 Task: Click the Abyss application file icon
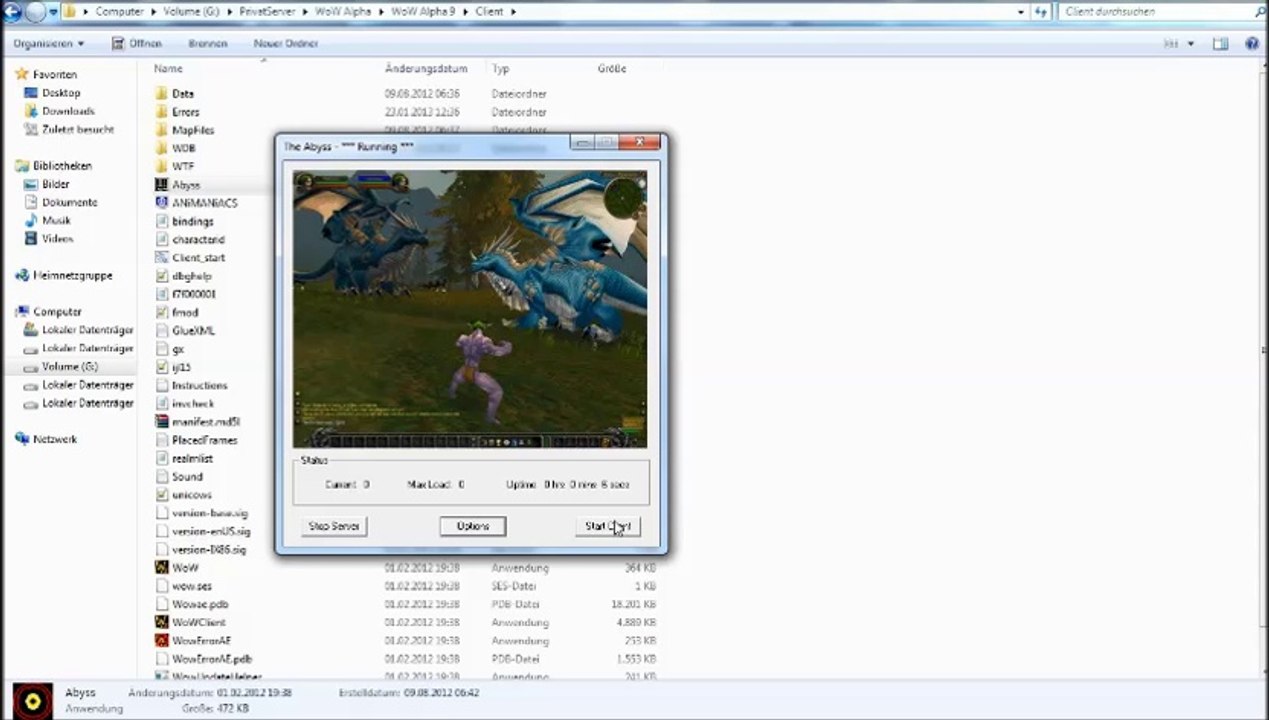pyautogui.click(x=162, y=185)
